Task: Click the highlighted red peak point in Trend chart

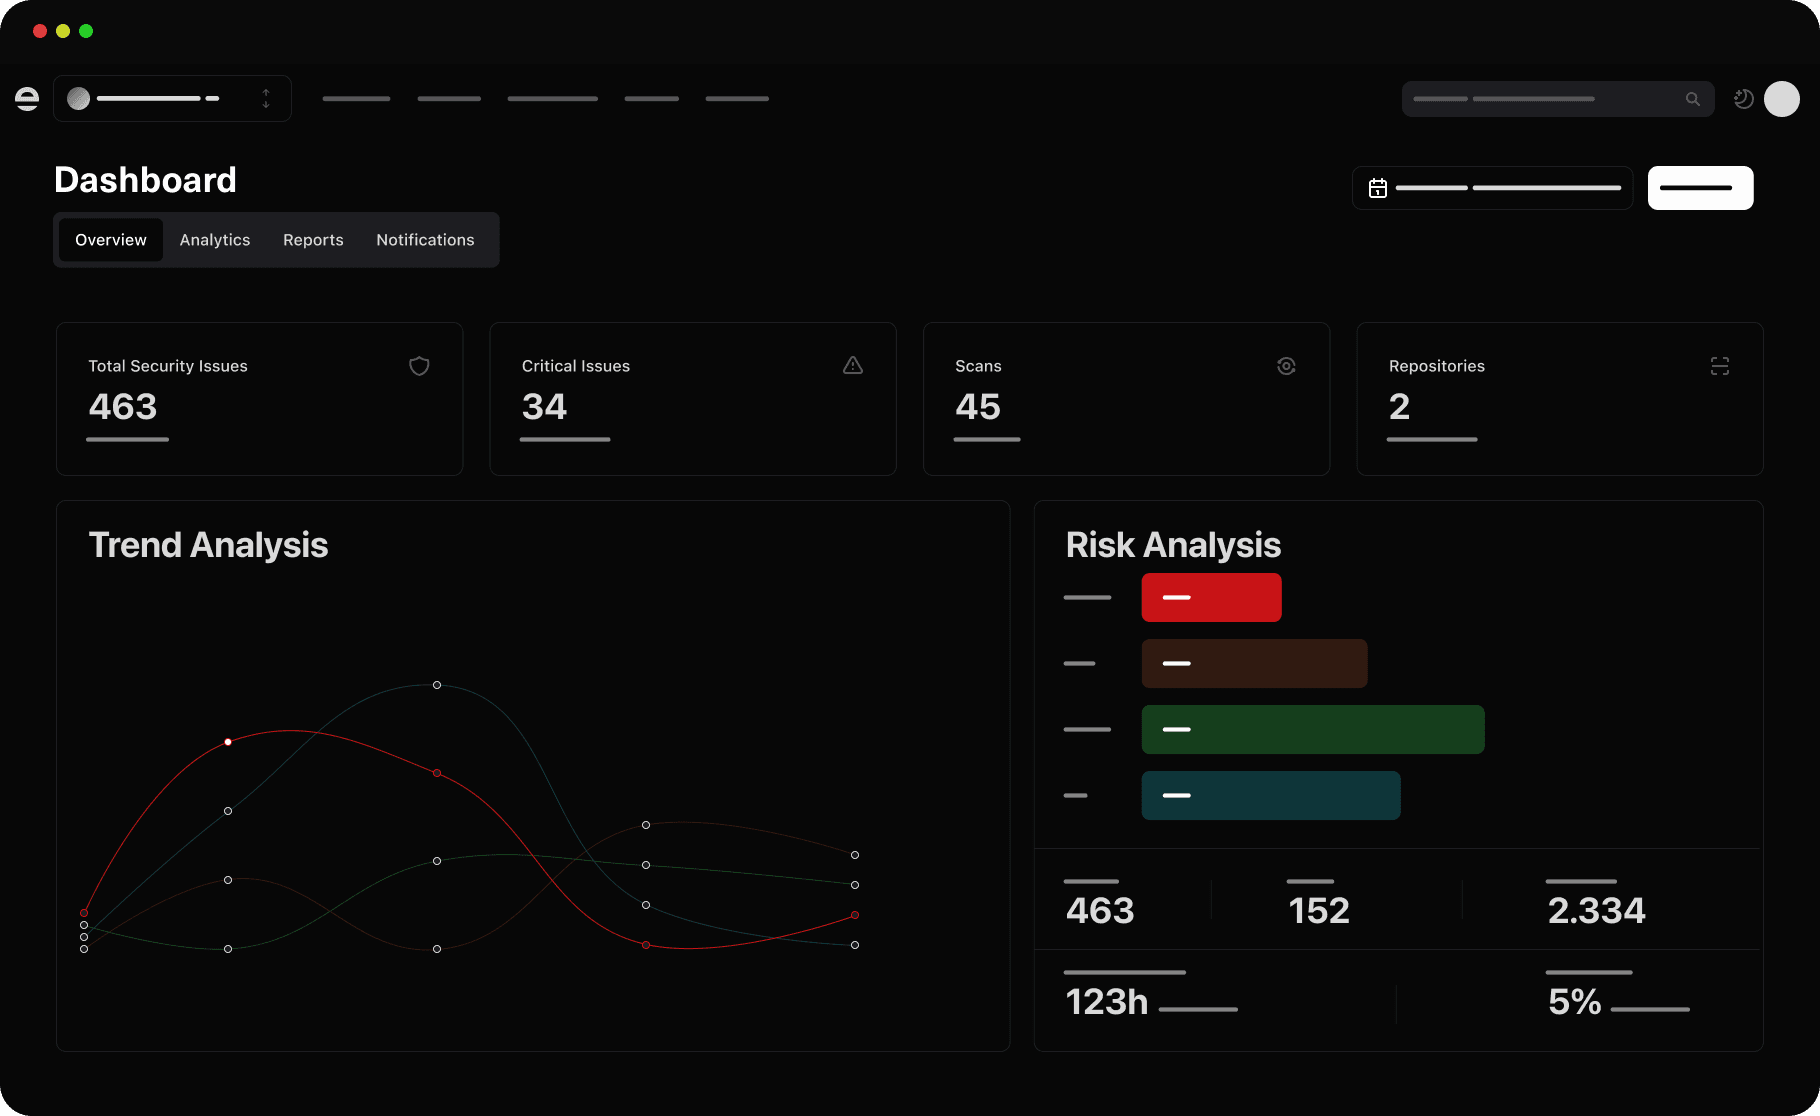Action: pos(228,742)
